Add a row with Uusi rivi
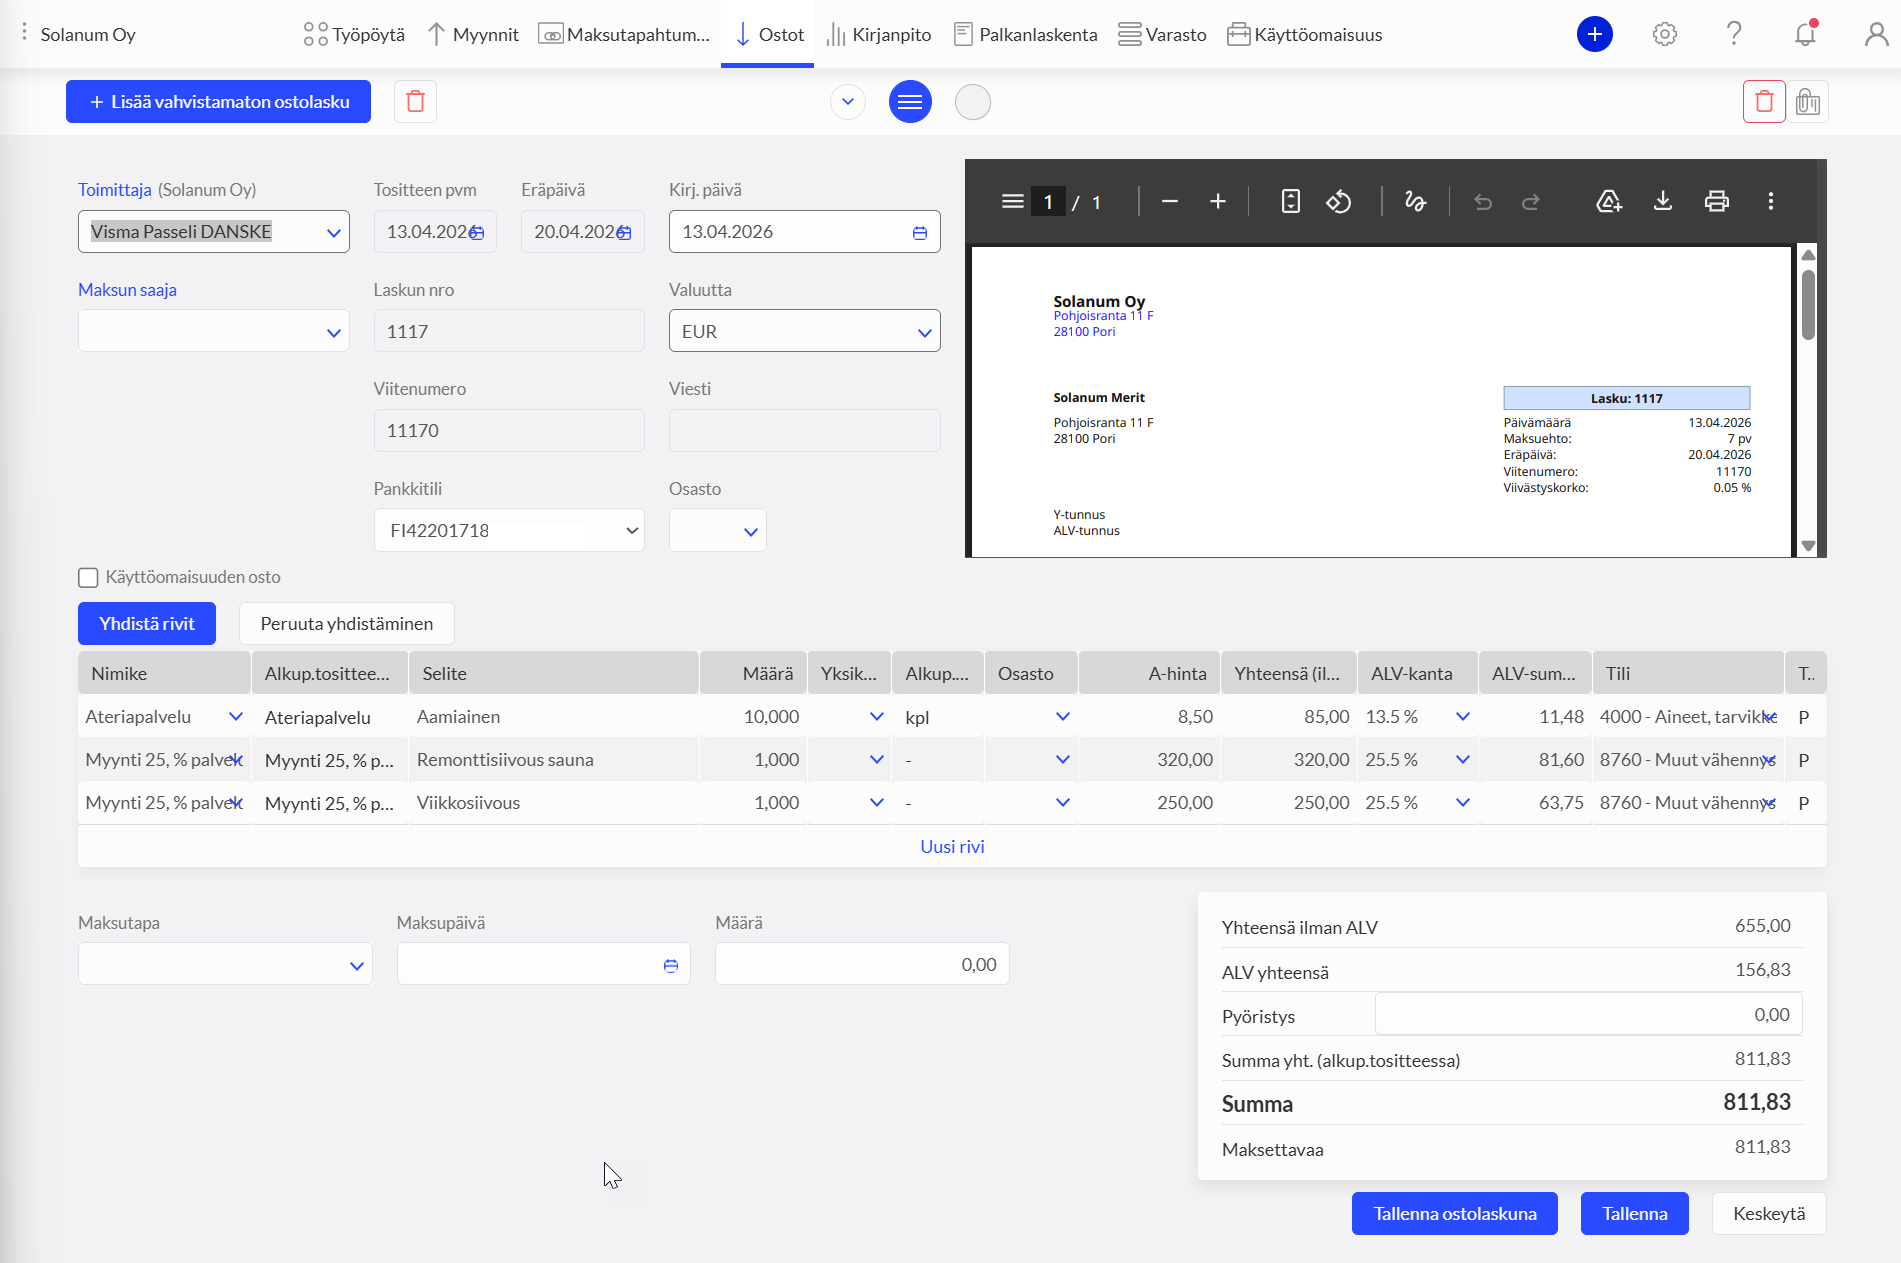1901x1263 pixels. (952, 846)
